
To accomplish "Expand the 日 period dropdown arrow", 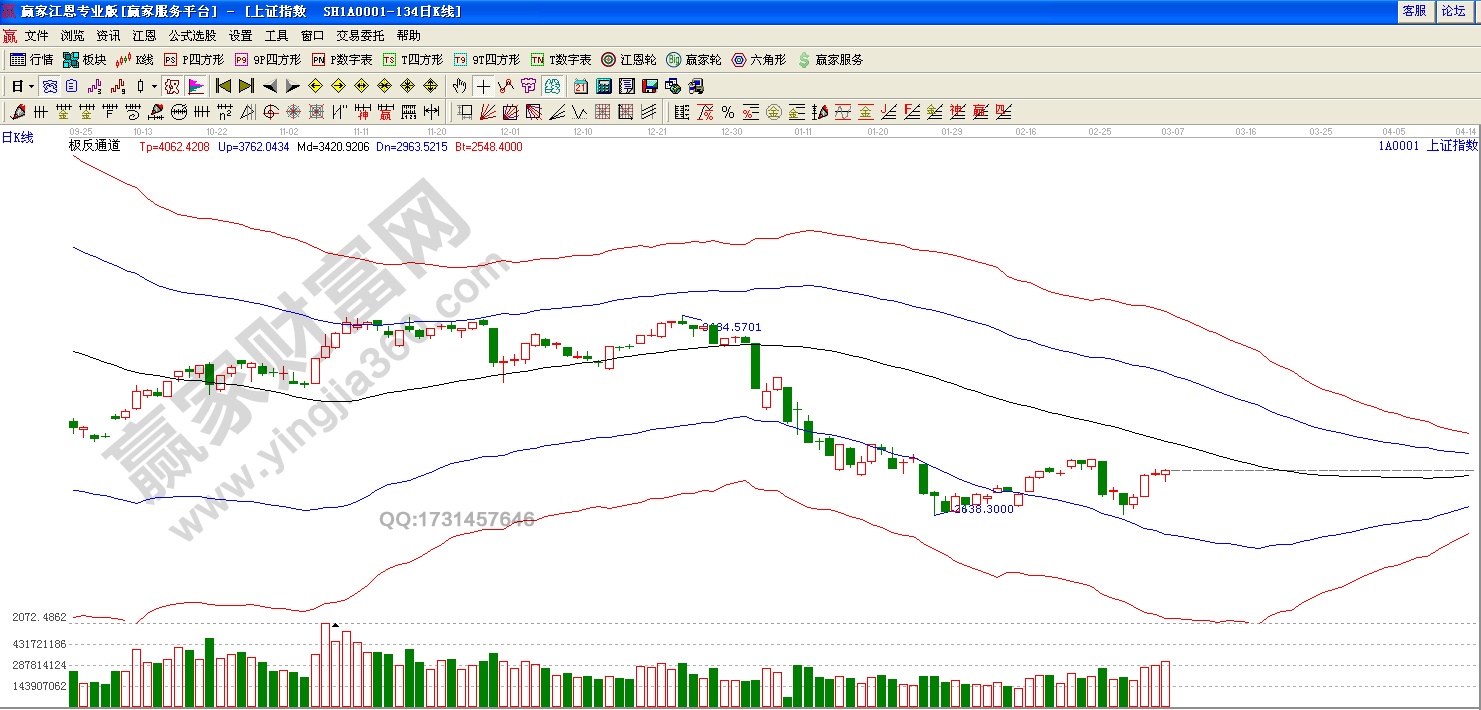I will point(31,86).
